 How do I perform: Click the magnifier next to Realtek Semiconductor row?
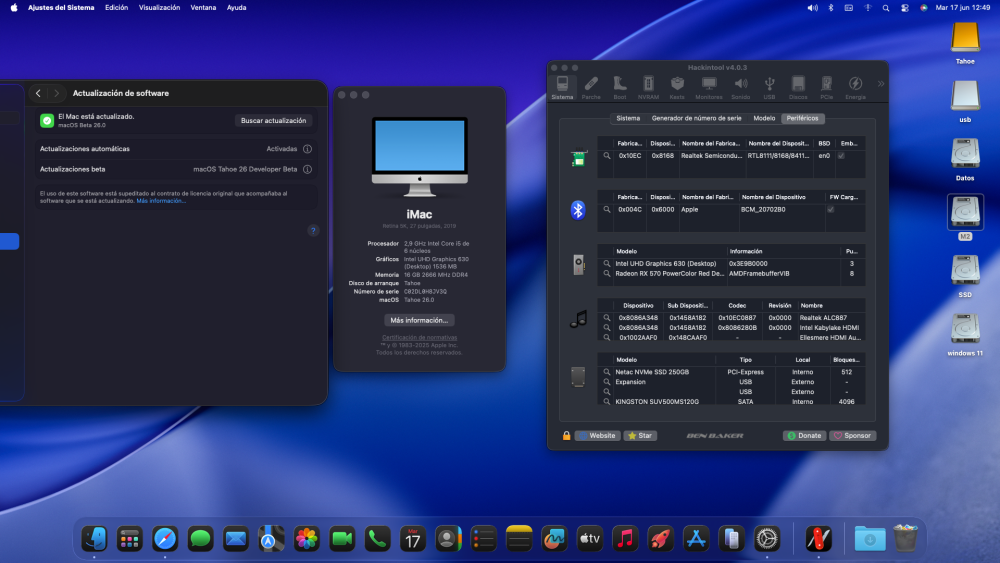point(607,156)
